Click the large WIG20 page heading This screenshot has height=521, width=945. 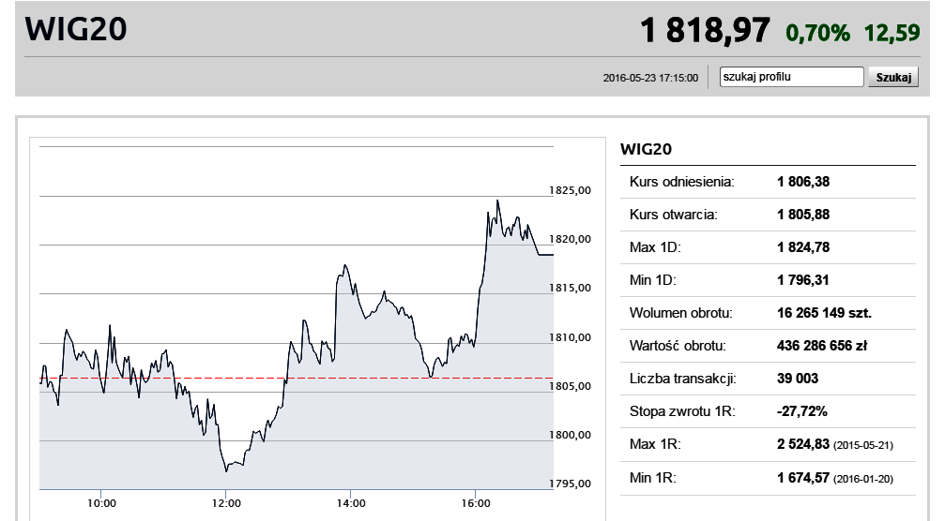76,30
